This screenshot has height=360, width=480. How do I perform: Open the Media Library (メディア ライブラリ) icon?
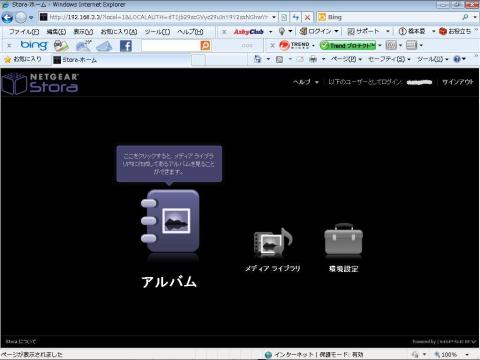click(x=273, y=242)
